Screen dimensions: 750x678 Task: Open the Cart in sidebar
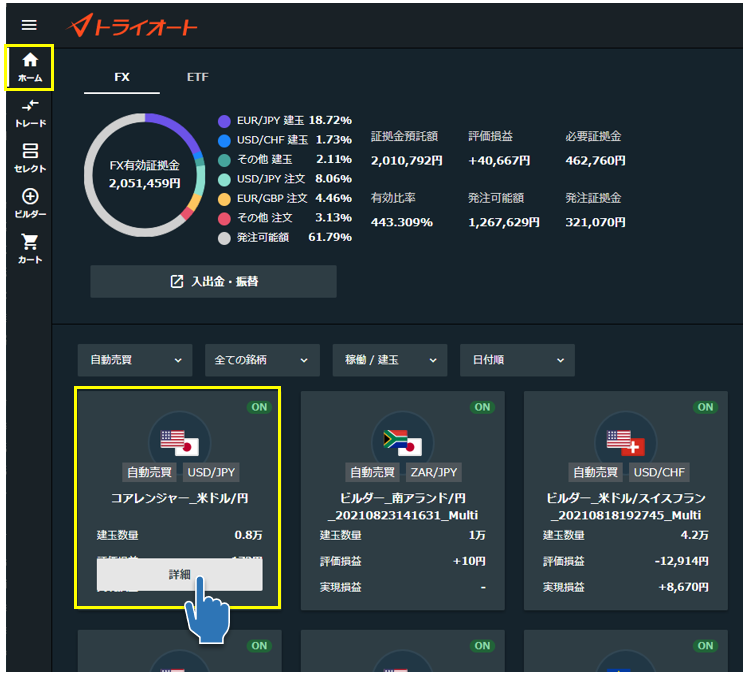click(x=30, y=249)
